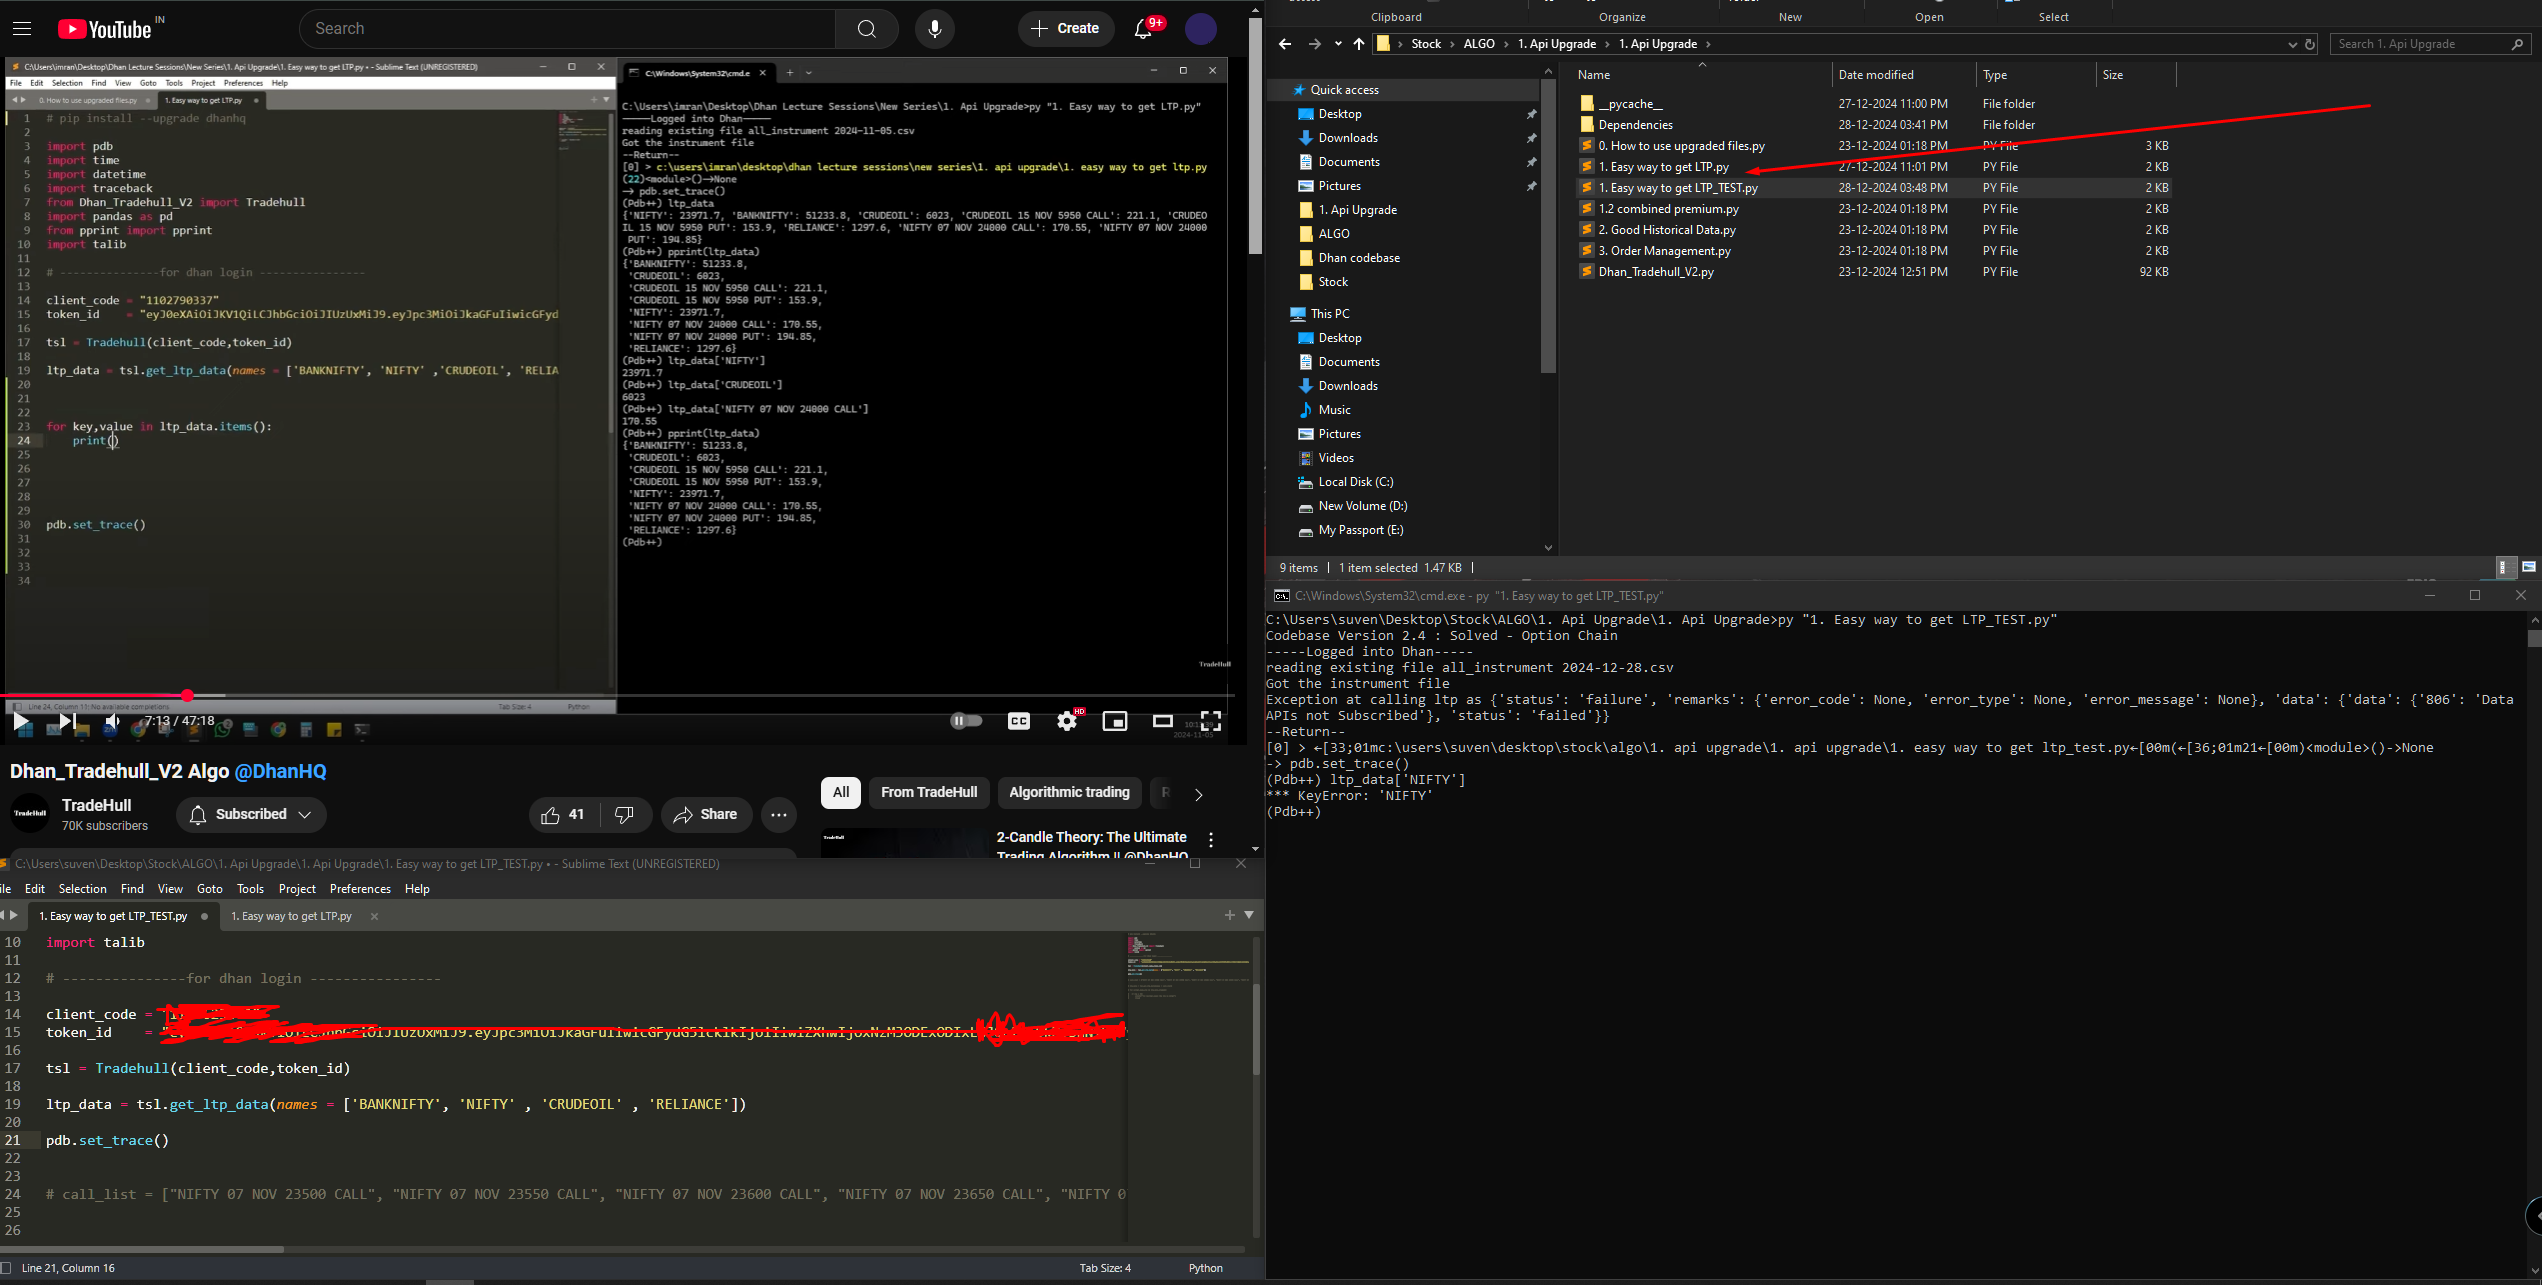Open Sublime tab list dropdown arrow
Screen dimensions: 2542x1285
[x=1249, y=915]
